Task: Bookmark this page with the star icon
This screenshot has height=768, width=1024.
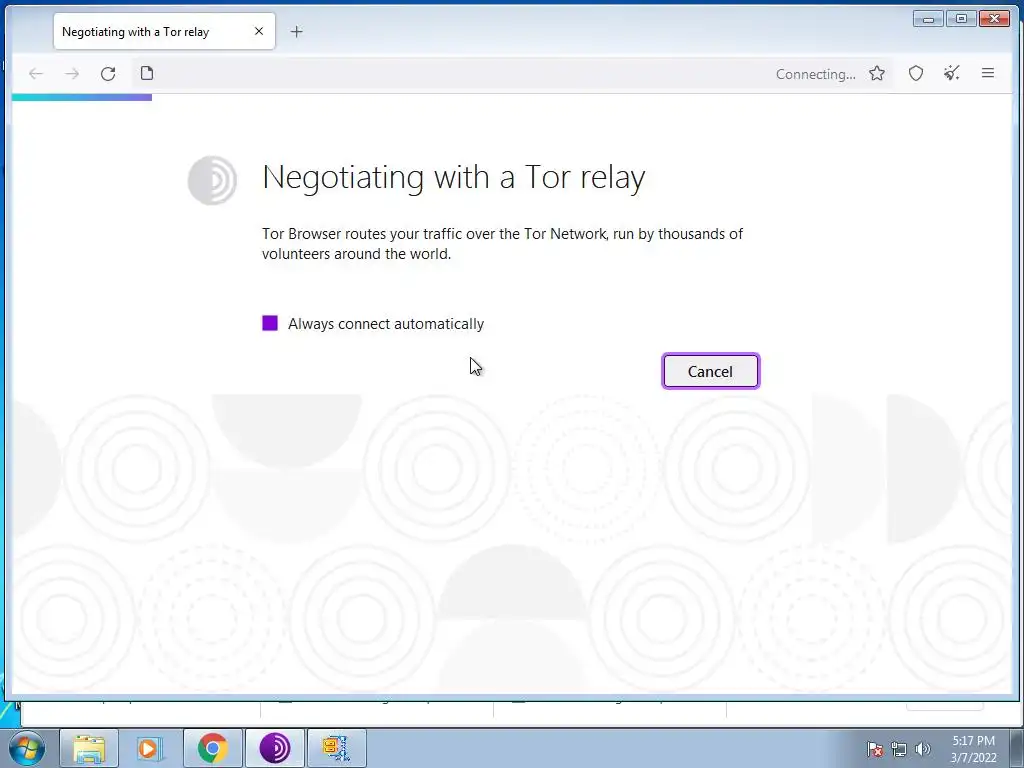Action: click(x=877, y=73)
